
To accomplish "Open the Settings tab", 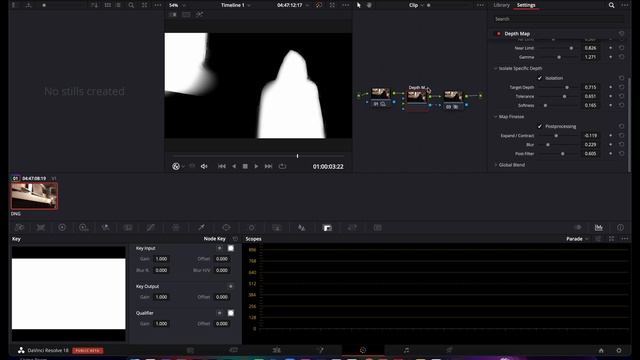I will (x=526, y=5).
